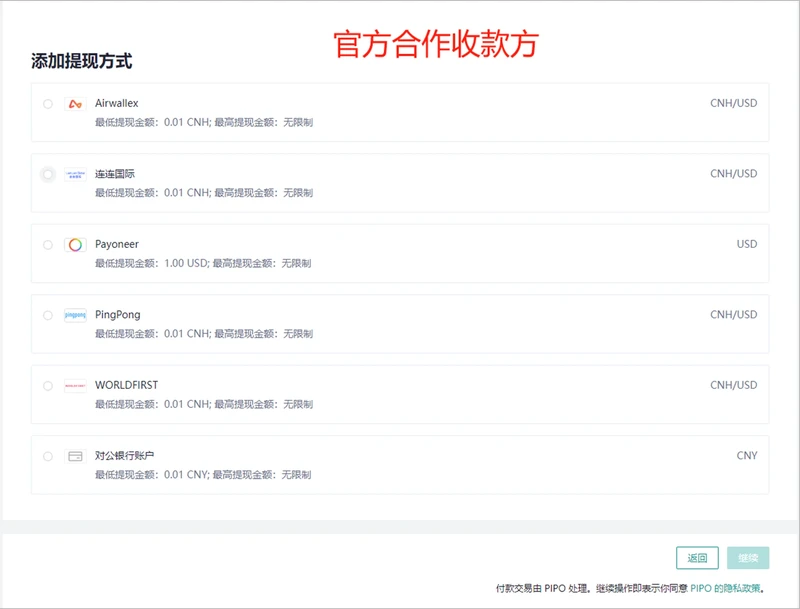Viewport: 800px width, 609px height.
Task: Choose the PingPong radio button
Action: (x=48, y=315)
